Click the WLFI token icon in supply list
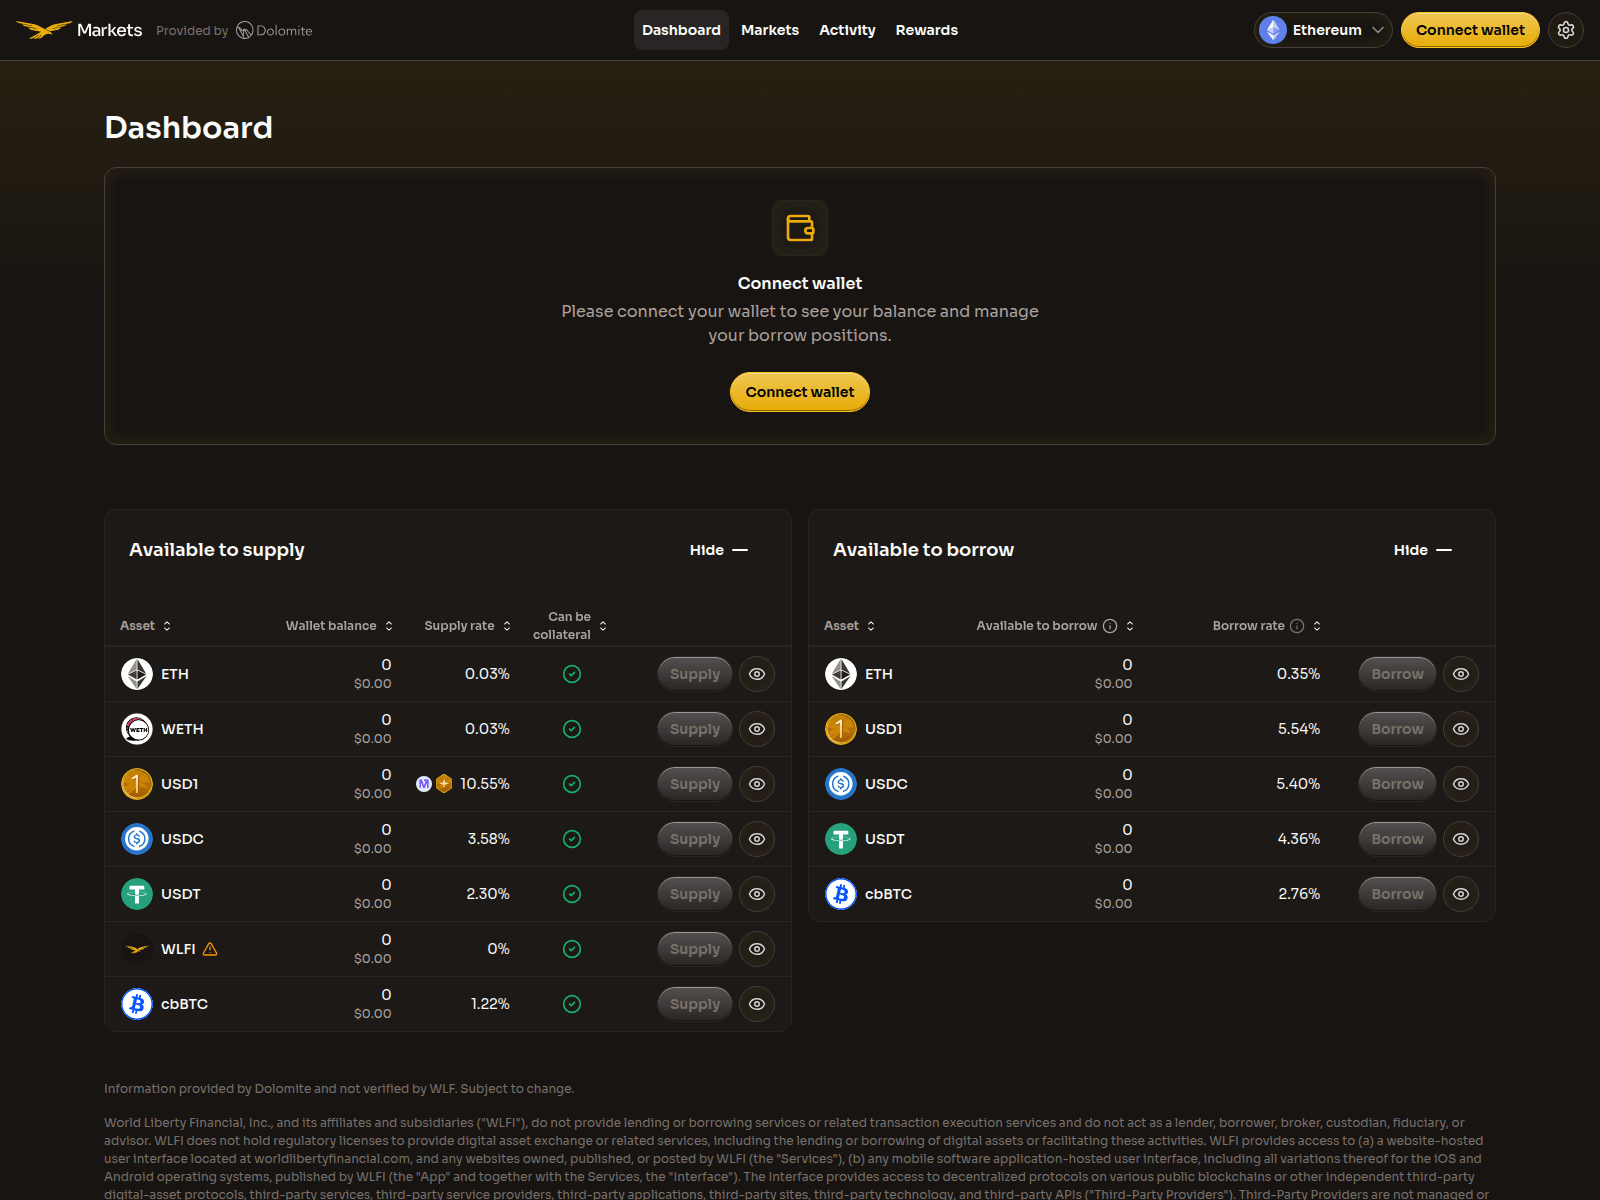 click(137, 949)
